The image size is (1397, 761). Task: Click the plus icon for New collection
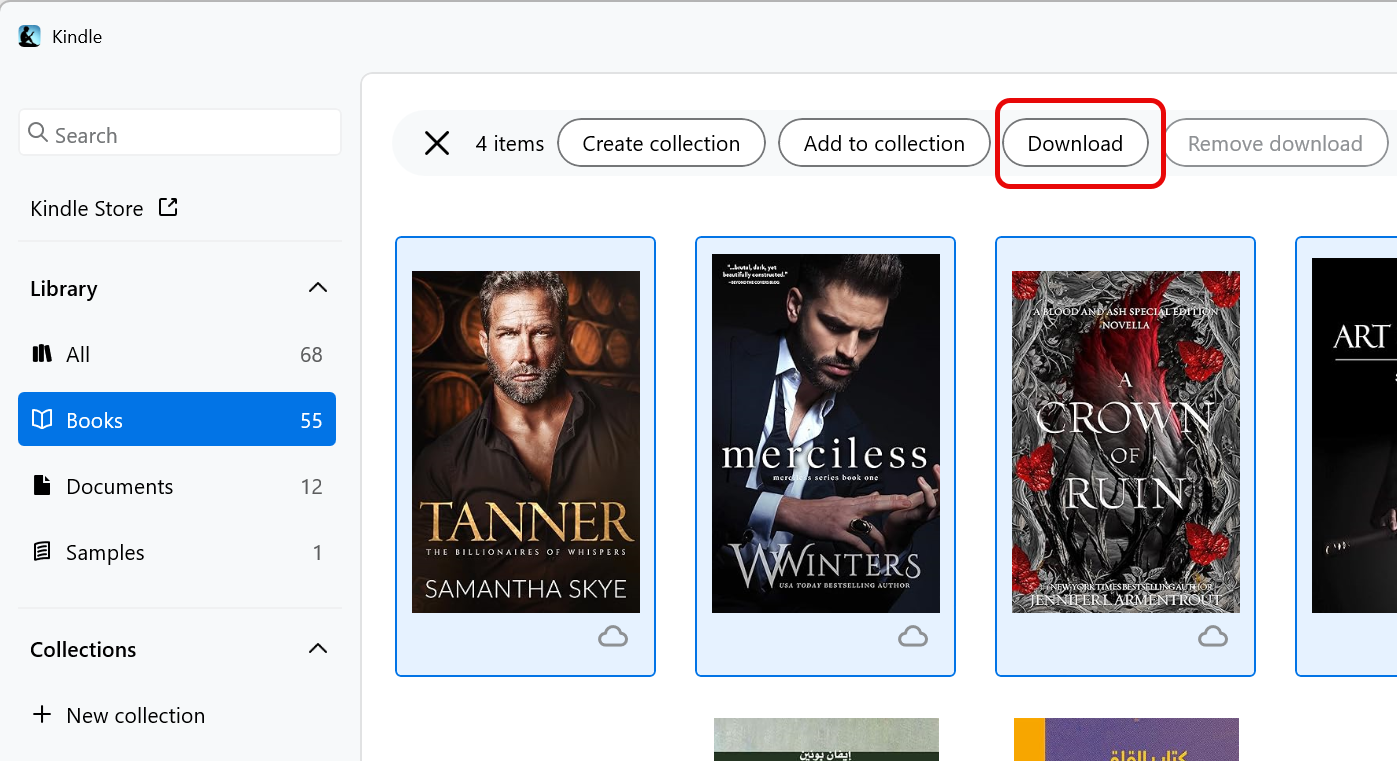(x=42, y=714)
